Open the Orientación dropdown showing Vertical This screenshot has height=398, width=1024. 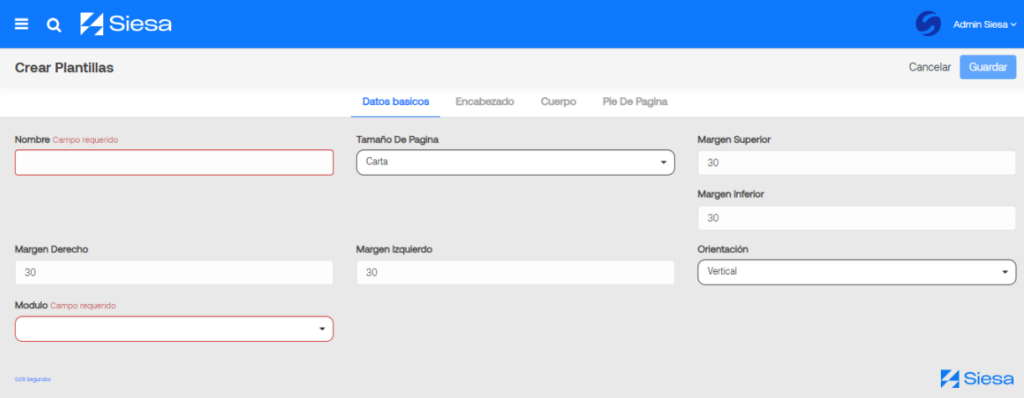tap(857, 273)
